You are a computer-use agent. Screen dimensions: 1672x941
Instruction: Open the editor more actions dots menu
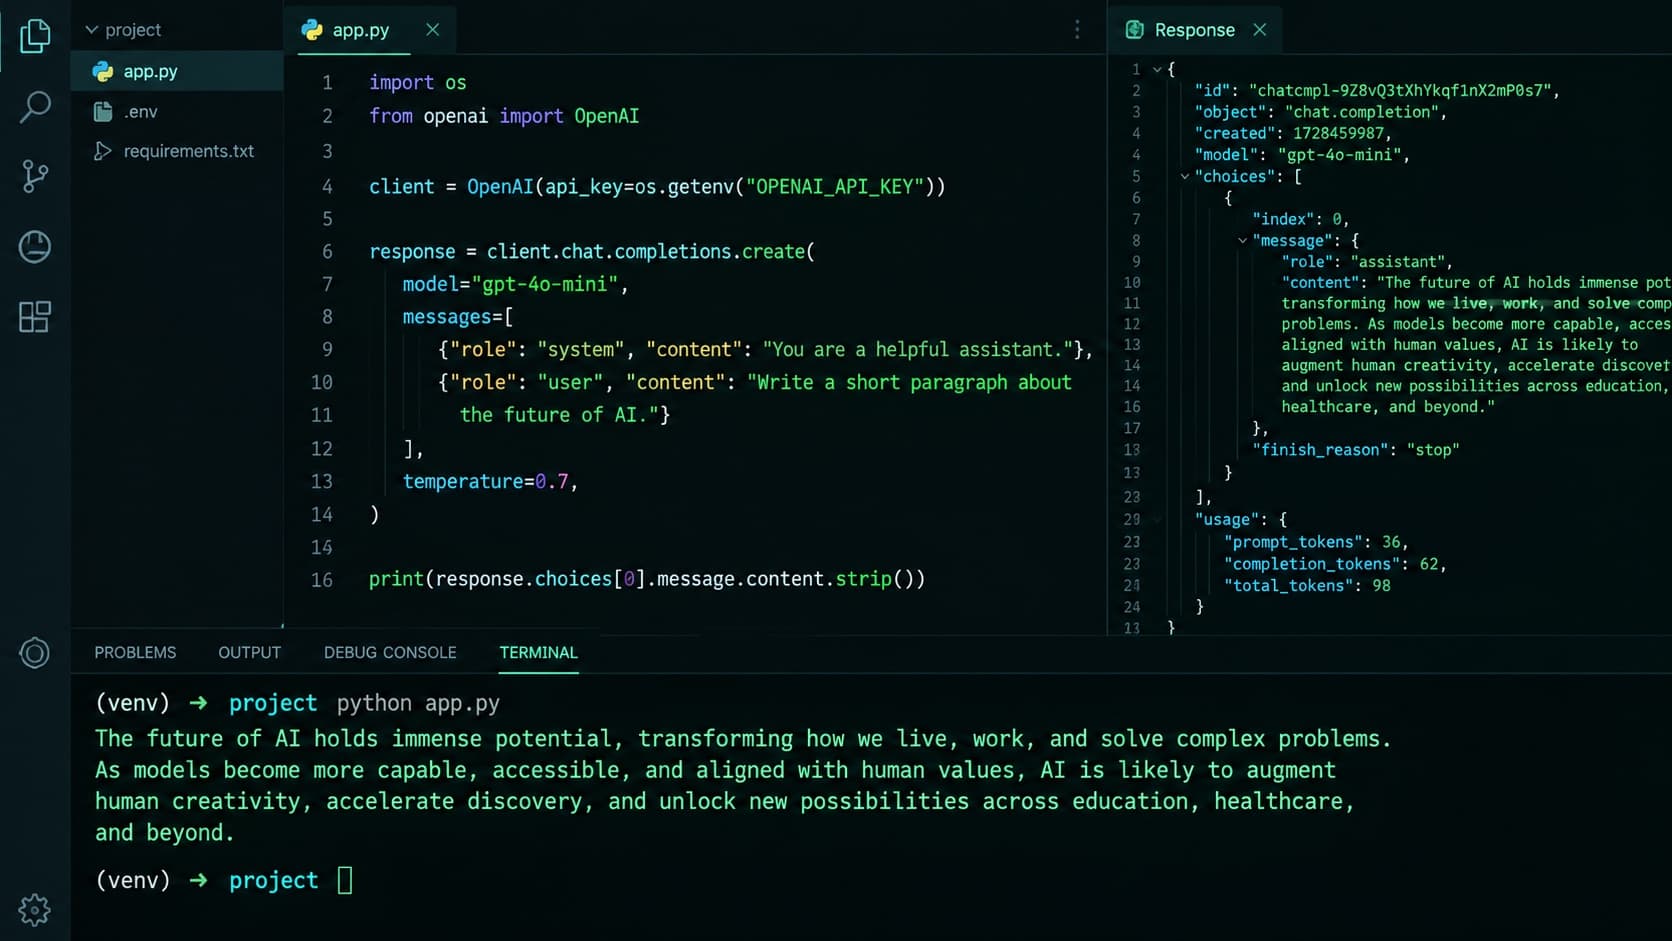tap(1077, 30)
